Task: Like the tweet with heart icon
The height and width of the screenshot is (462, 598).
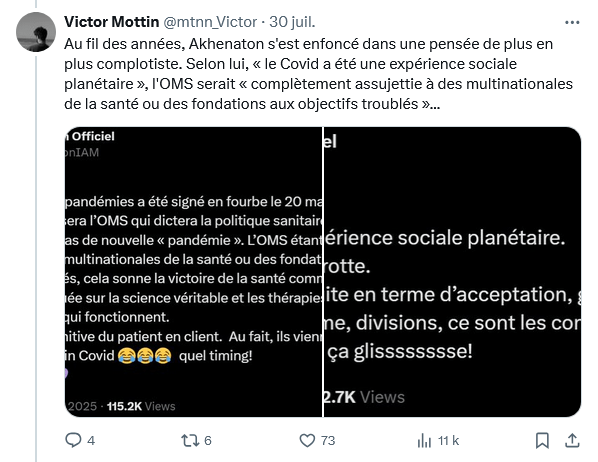Action: pyautogui.click(x=307, y=441)
